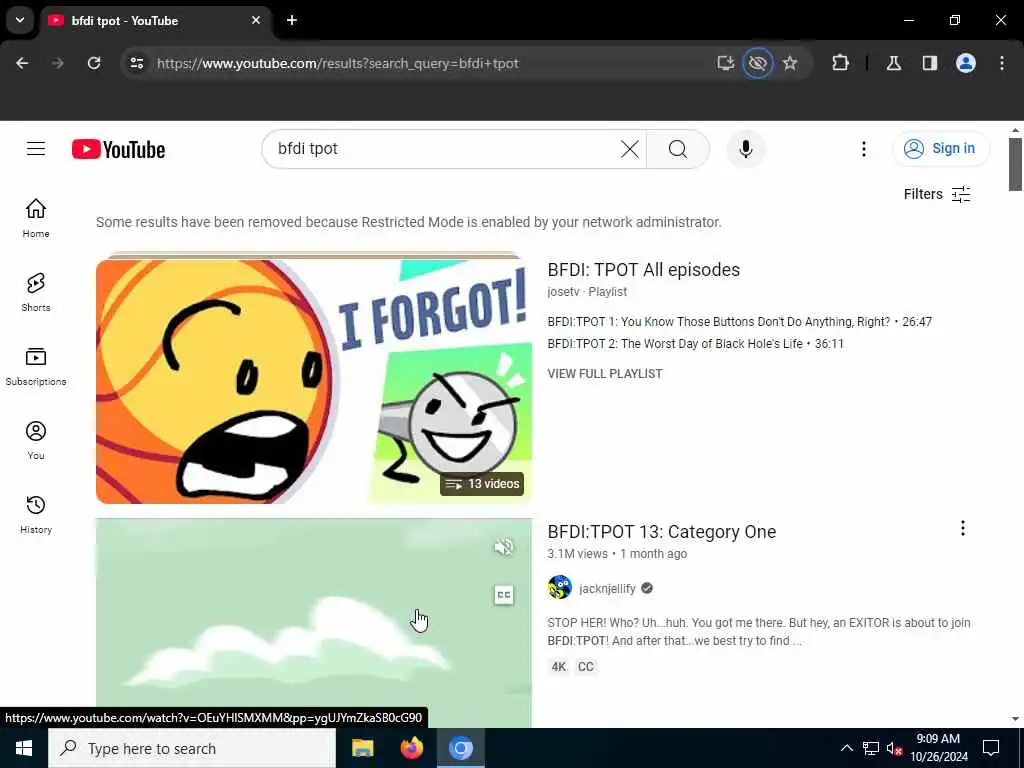
Task: Reload the current page
Action: (x=94, y=63)
